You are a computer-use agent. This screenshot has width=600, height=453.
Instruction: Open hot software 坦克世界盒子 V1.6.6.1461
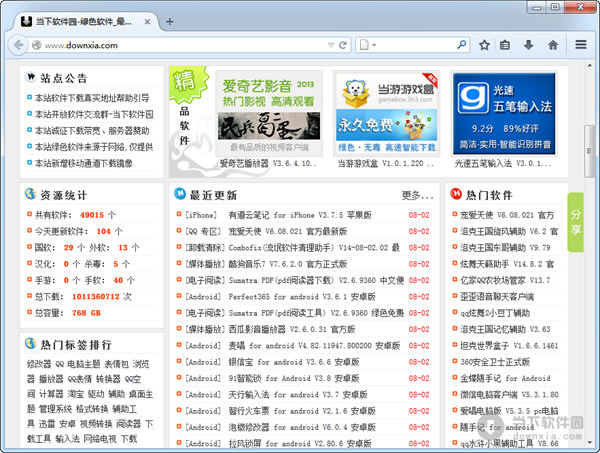pos(509,346)
